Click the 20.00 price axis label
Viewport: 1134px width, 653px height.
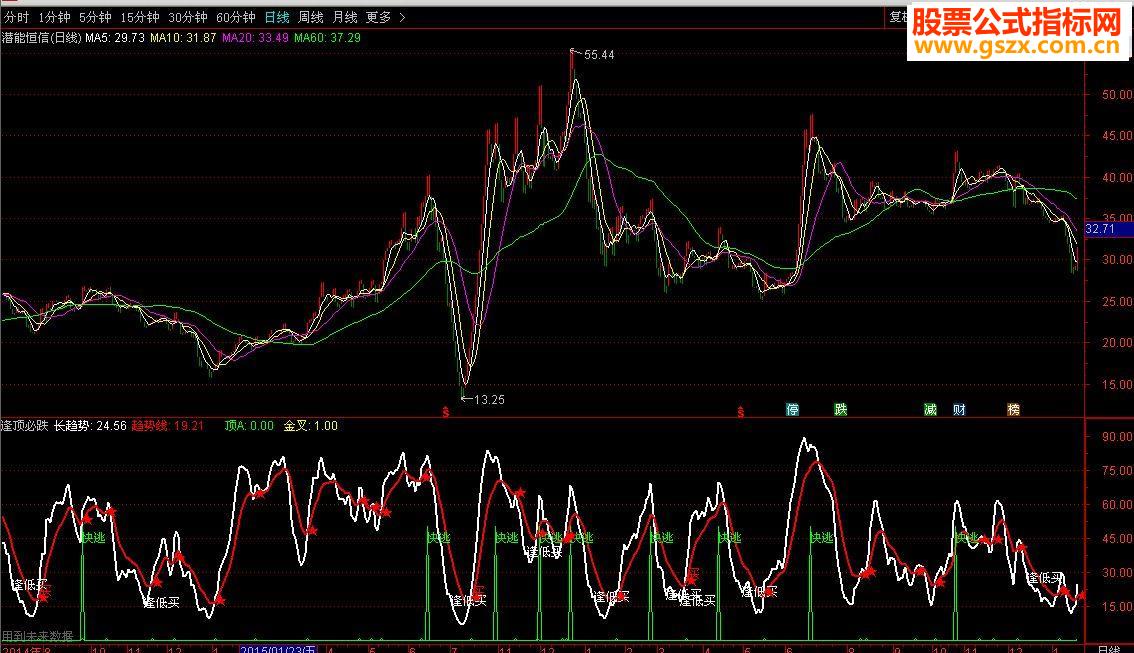(1117, 343)
